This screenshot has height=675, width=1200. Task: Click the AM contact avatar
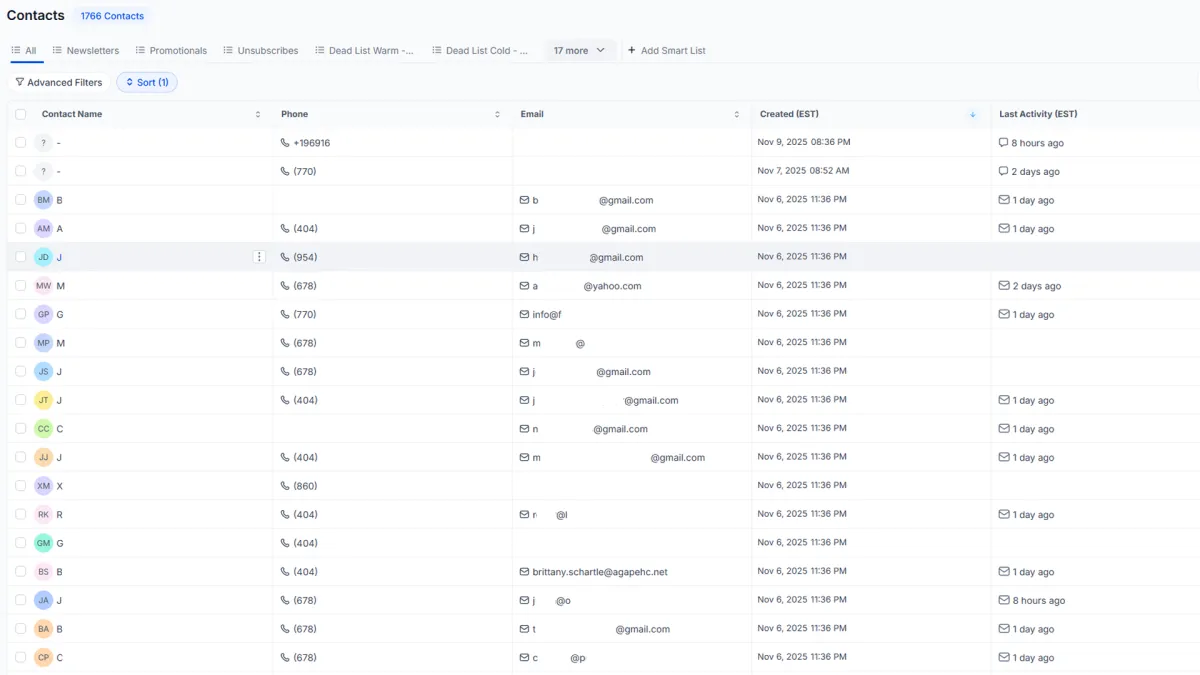tap(43, 229)
